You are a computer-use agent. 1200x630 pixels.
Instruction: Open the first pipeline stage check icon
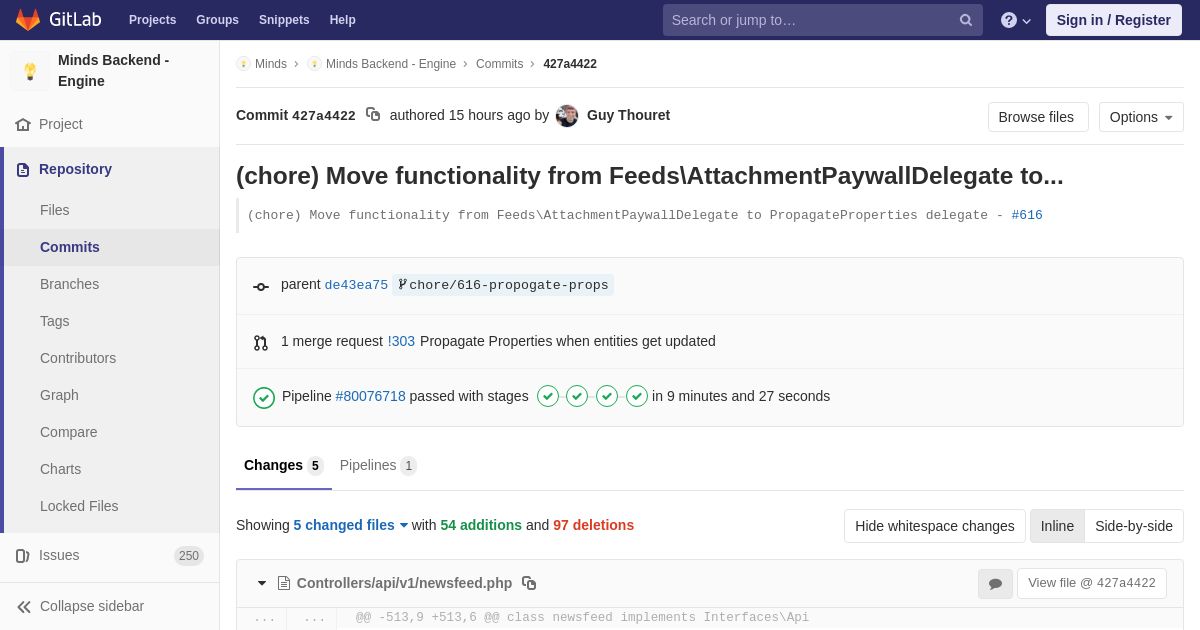click(548, 396)
